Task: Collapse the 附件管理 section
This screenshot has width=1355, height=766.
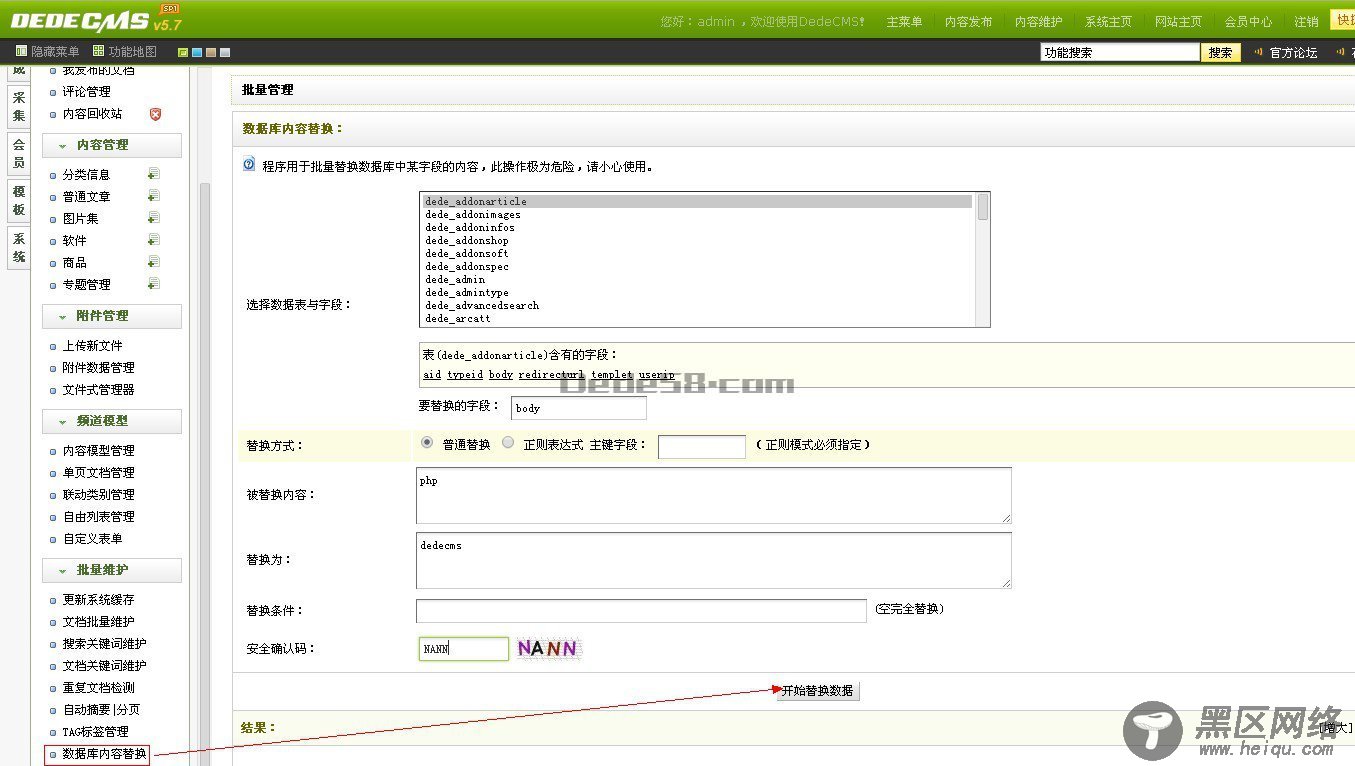Action: [112, 316]
